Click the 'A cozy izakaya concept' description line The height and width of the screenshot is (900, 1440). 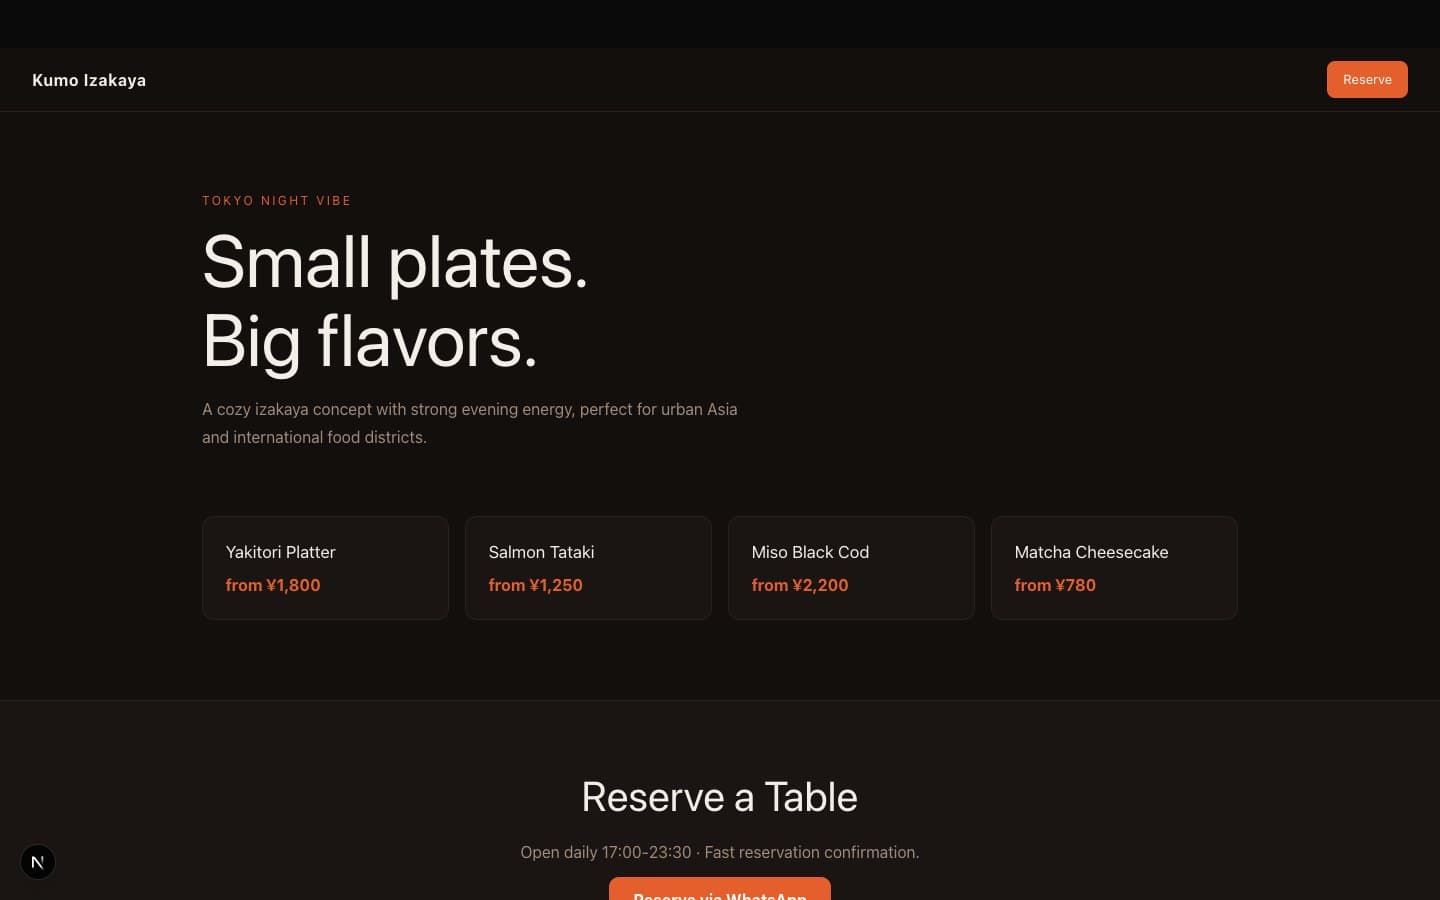click(x=469, y=409)
